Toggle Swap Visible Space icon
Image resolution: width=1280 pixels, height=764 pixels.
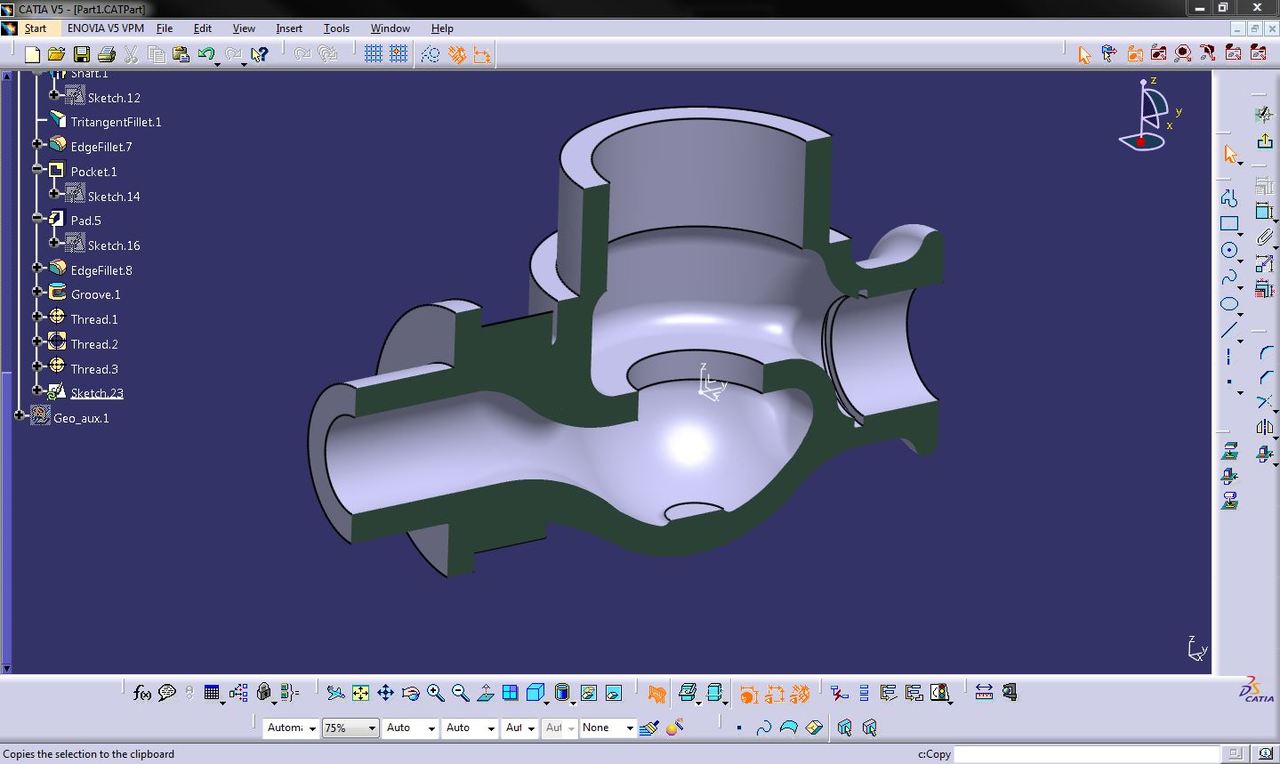613,692
